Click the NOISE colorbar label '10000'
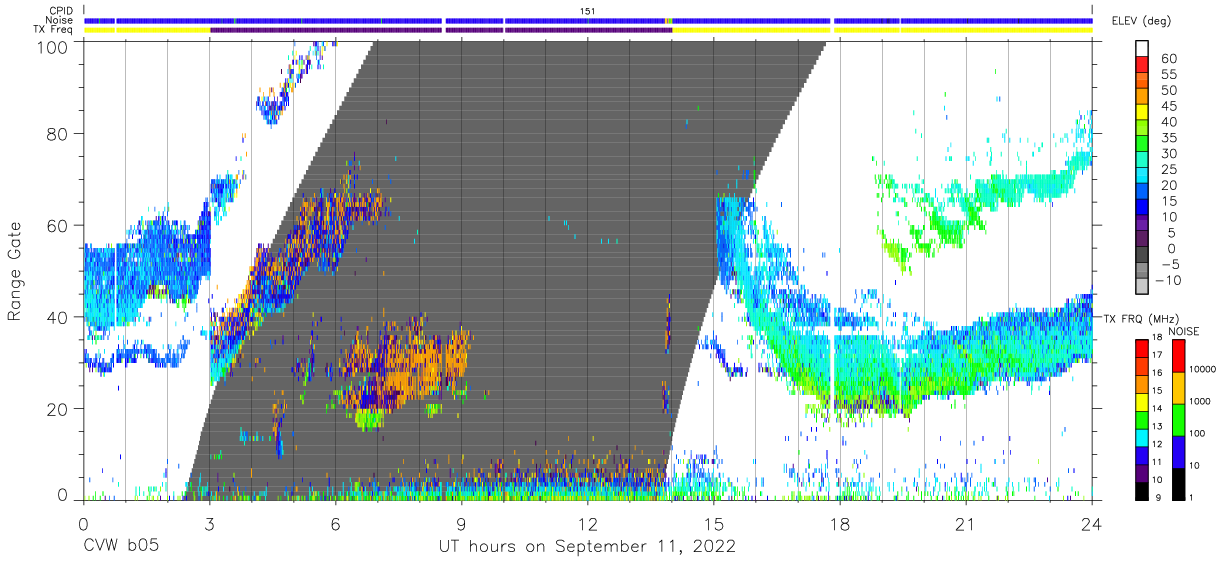Image resolution: width=1228 pixels, height=567 pixels. pyautogui.click(x=1205, y=370)
